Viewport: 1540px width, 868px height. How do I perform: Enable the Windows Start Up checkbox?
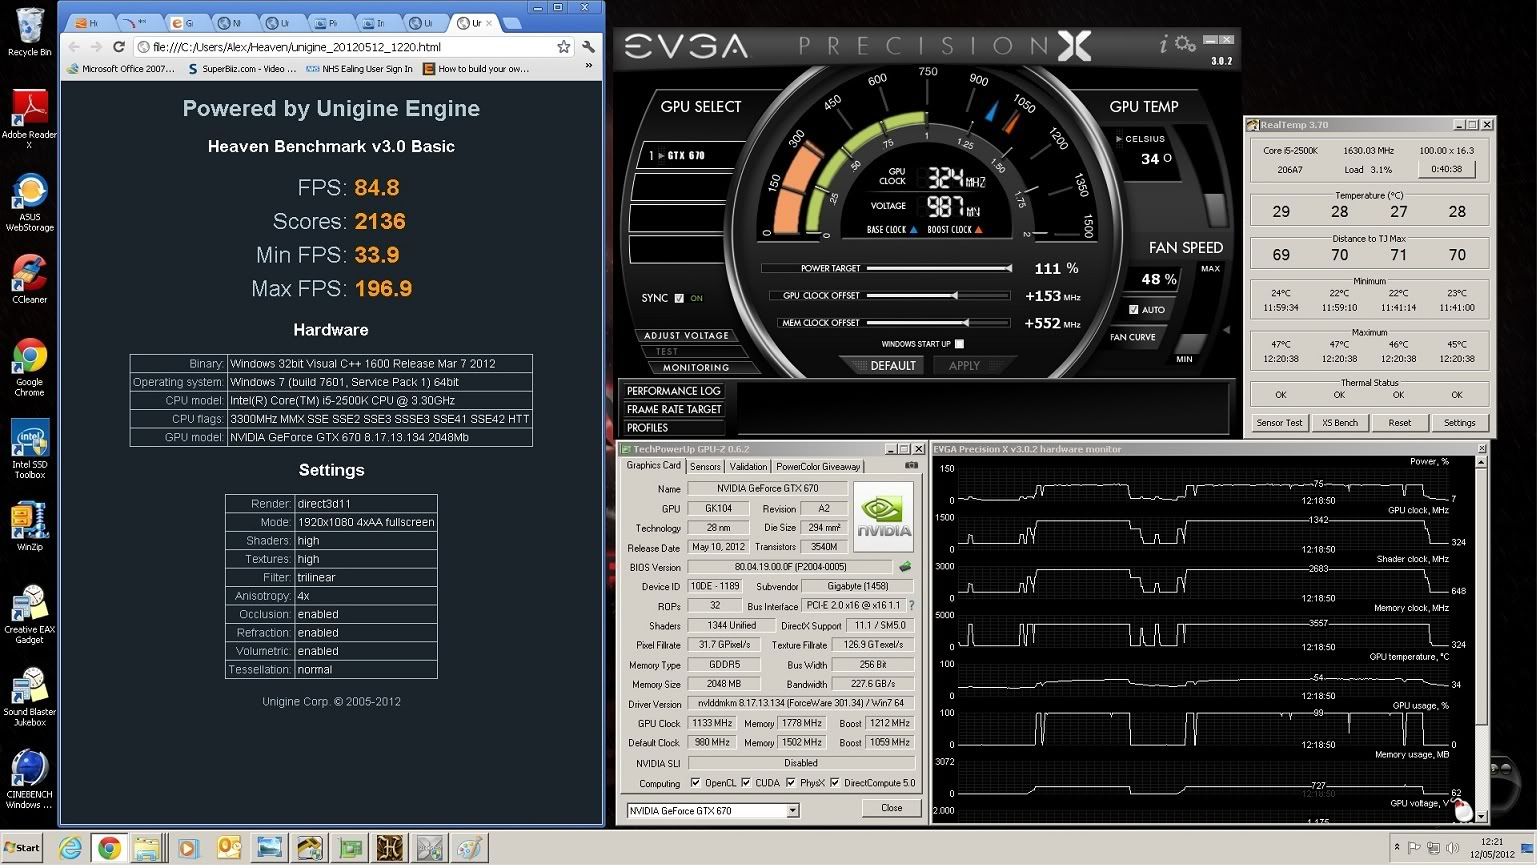[x=960, y=344]
